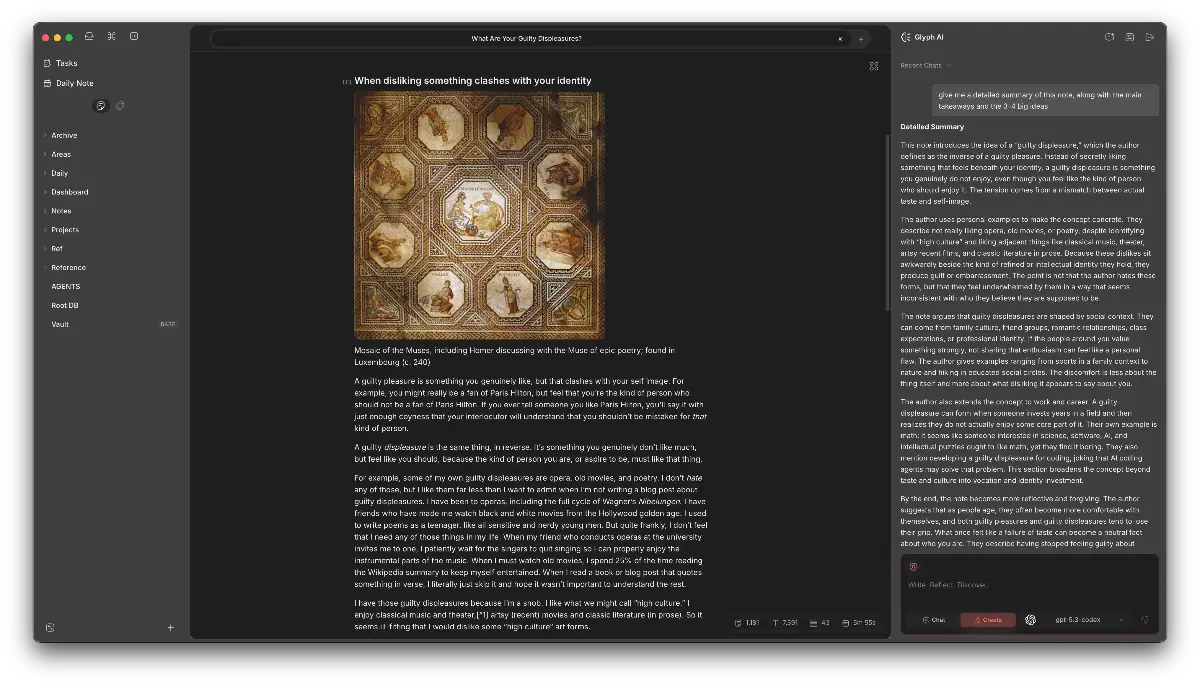Viewport: 1200px width, 686px height.
Task: Open the gpt-5.3-codex model dropdown
Action: tap(1083, 620)
